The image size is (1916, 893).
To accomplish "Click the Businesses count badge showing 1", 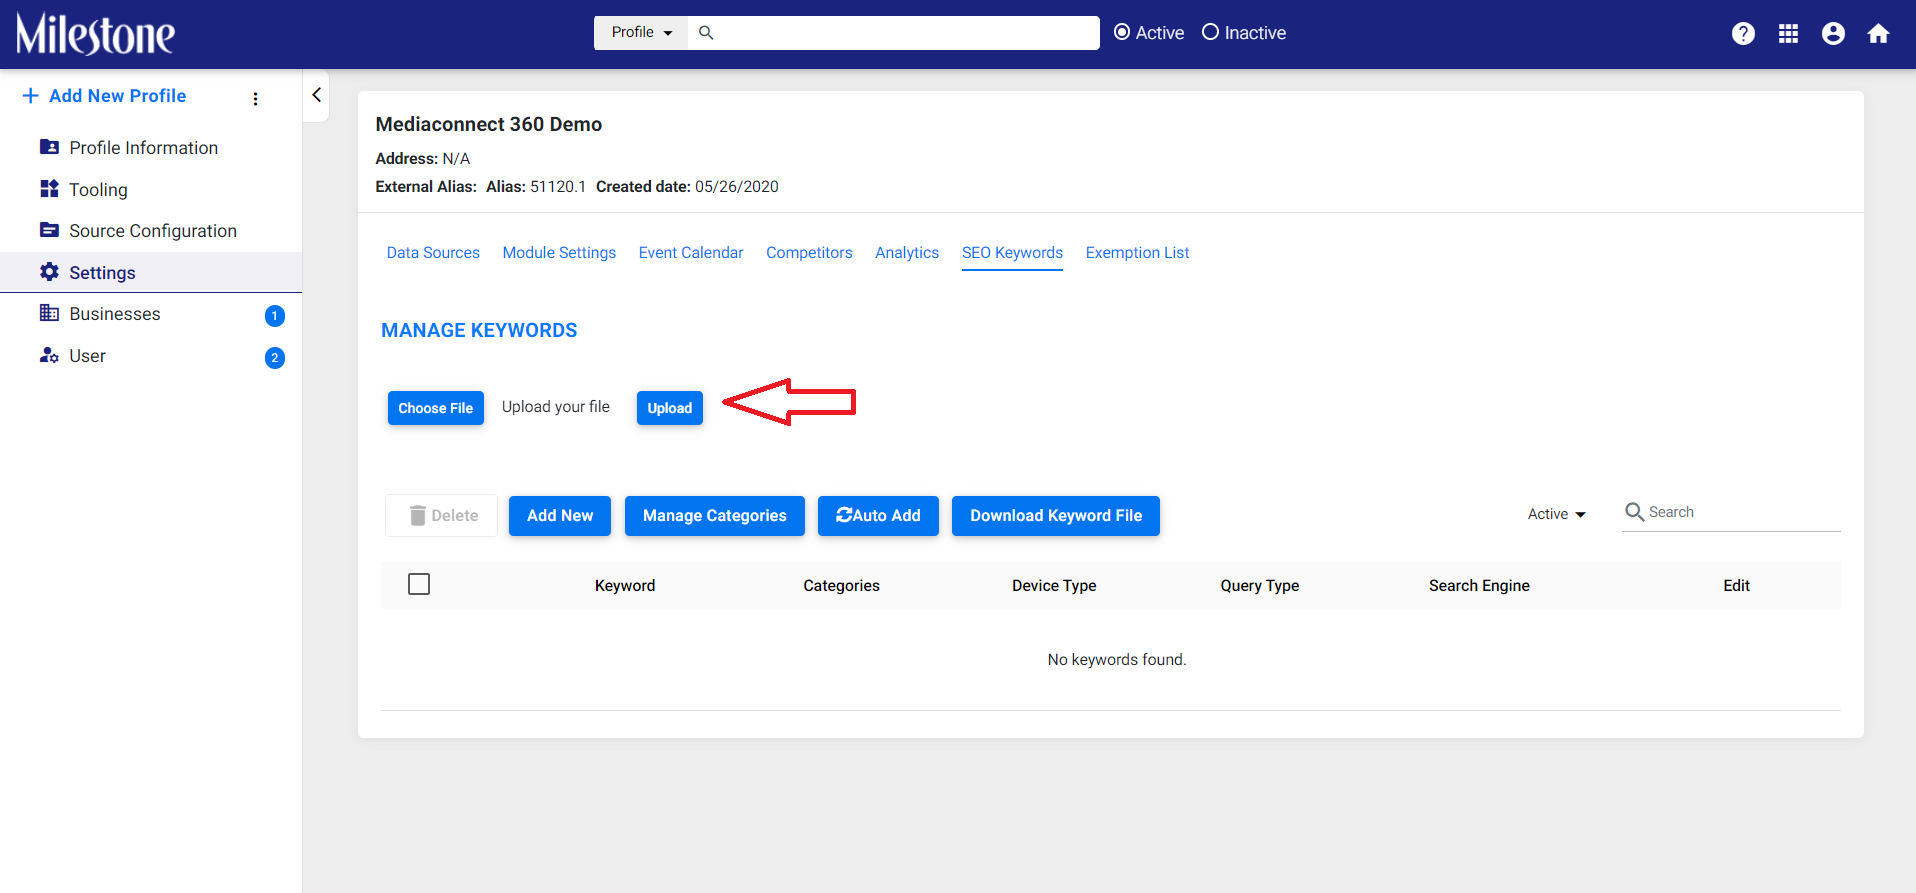I will pyautogui.click(x=275, y=316).
